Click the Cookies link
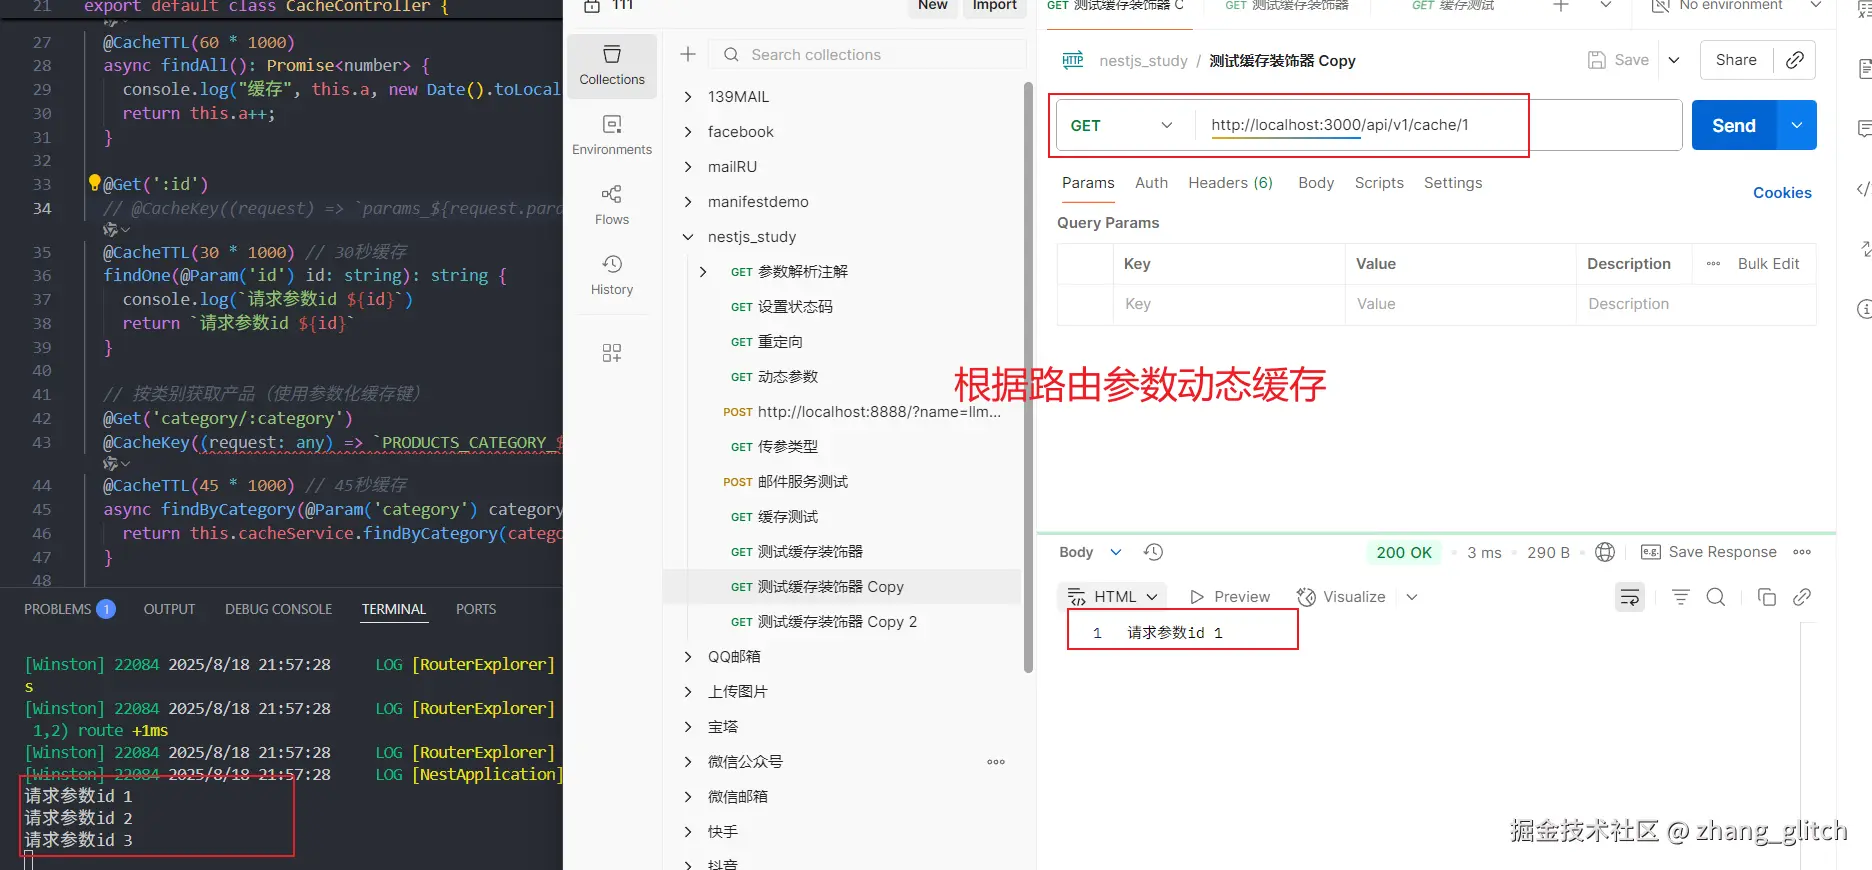Image resolution: width=1872 pixels, height=870 pixels. click(x=1782, y=193)
